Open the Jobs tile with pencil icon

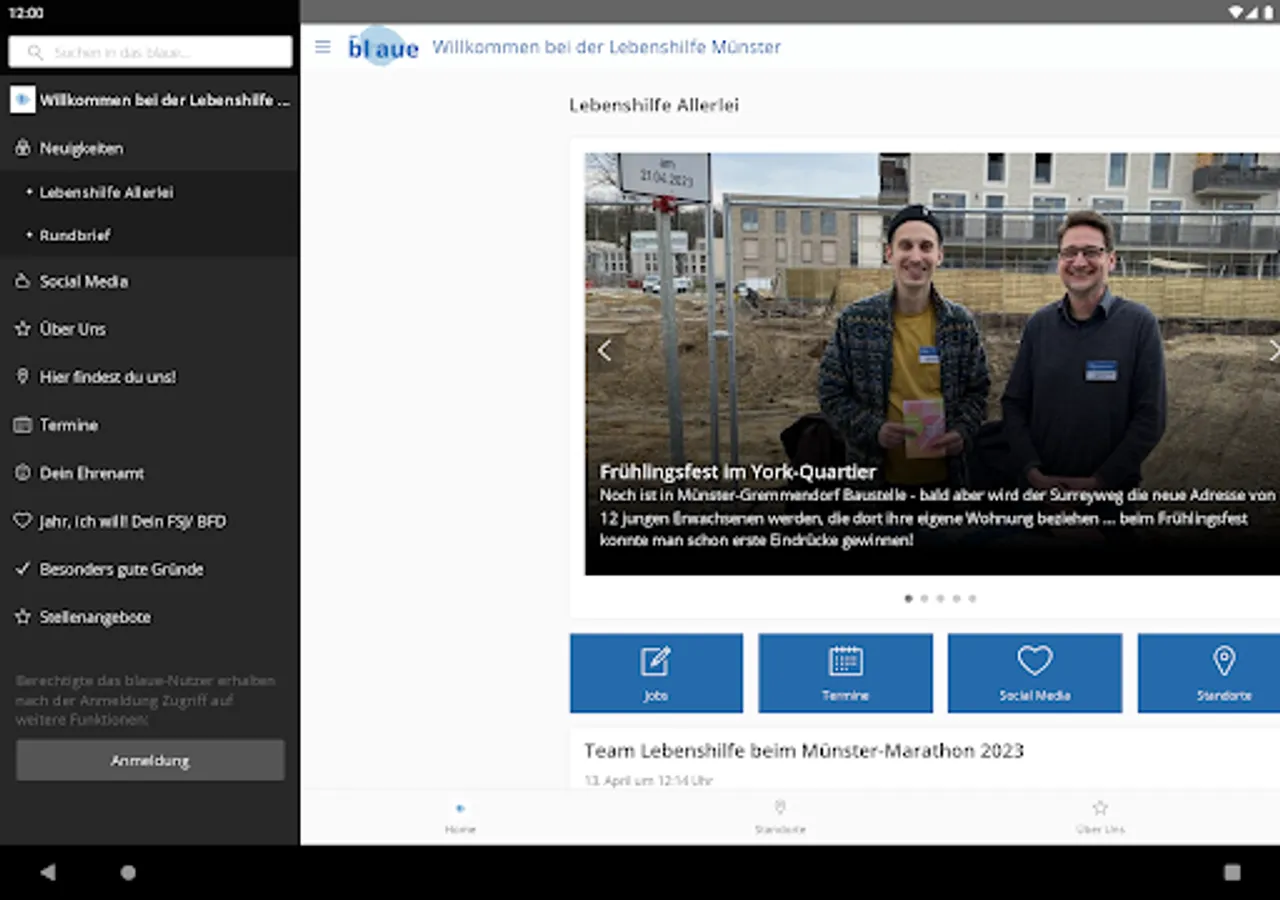656,673
